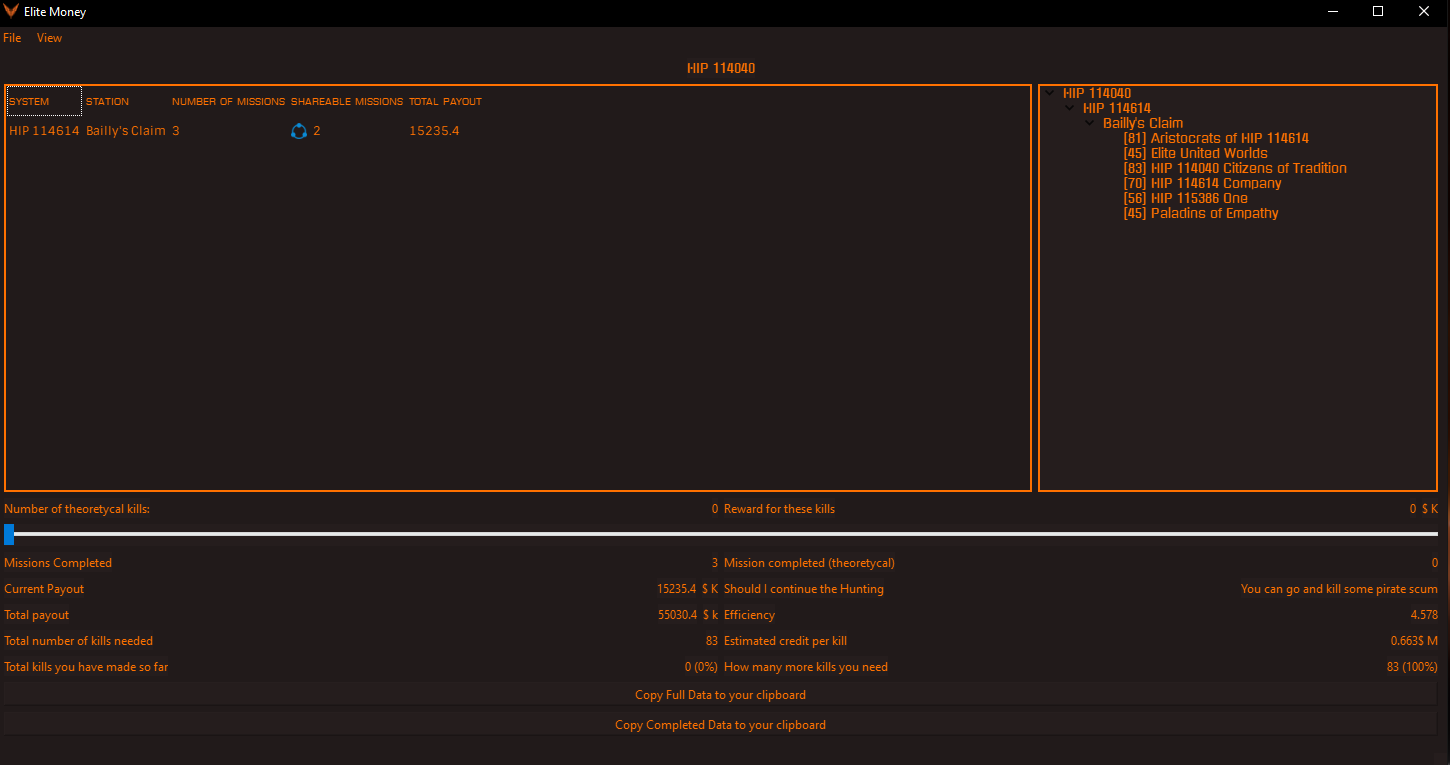Select the root HIP 114040 tree label
Image resolution: width=1450 pixels, height=765 pixels.
1097,93
